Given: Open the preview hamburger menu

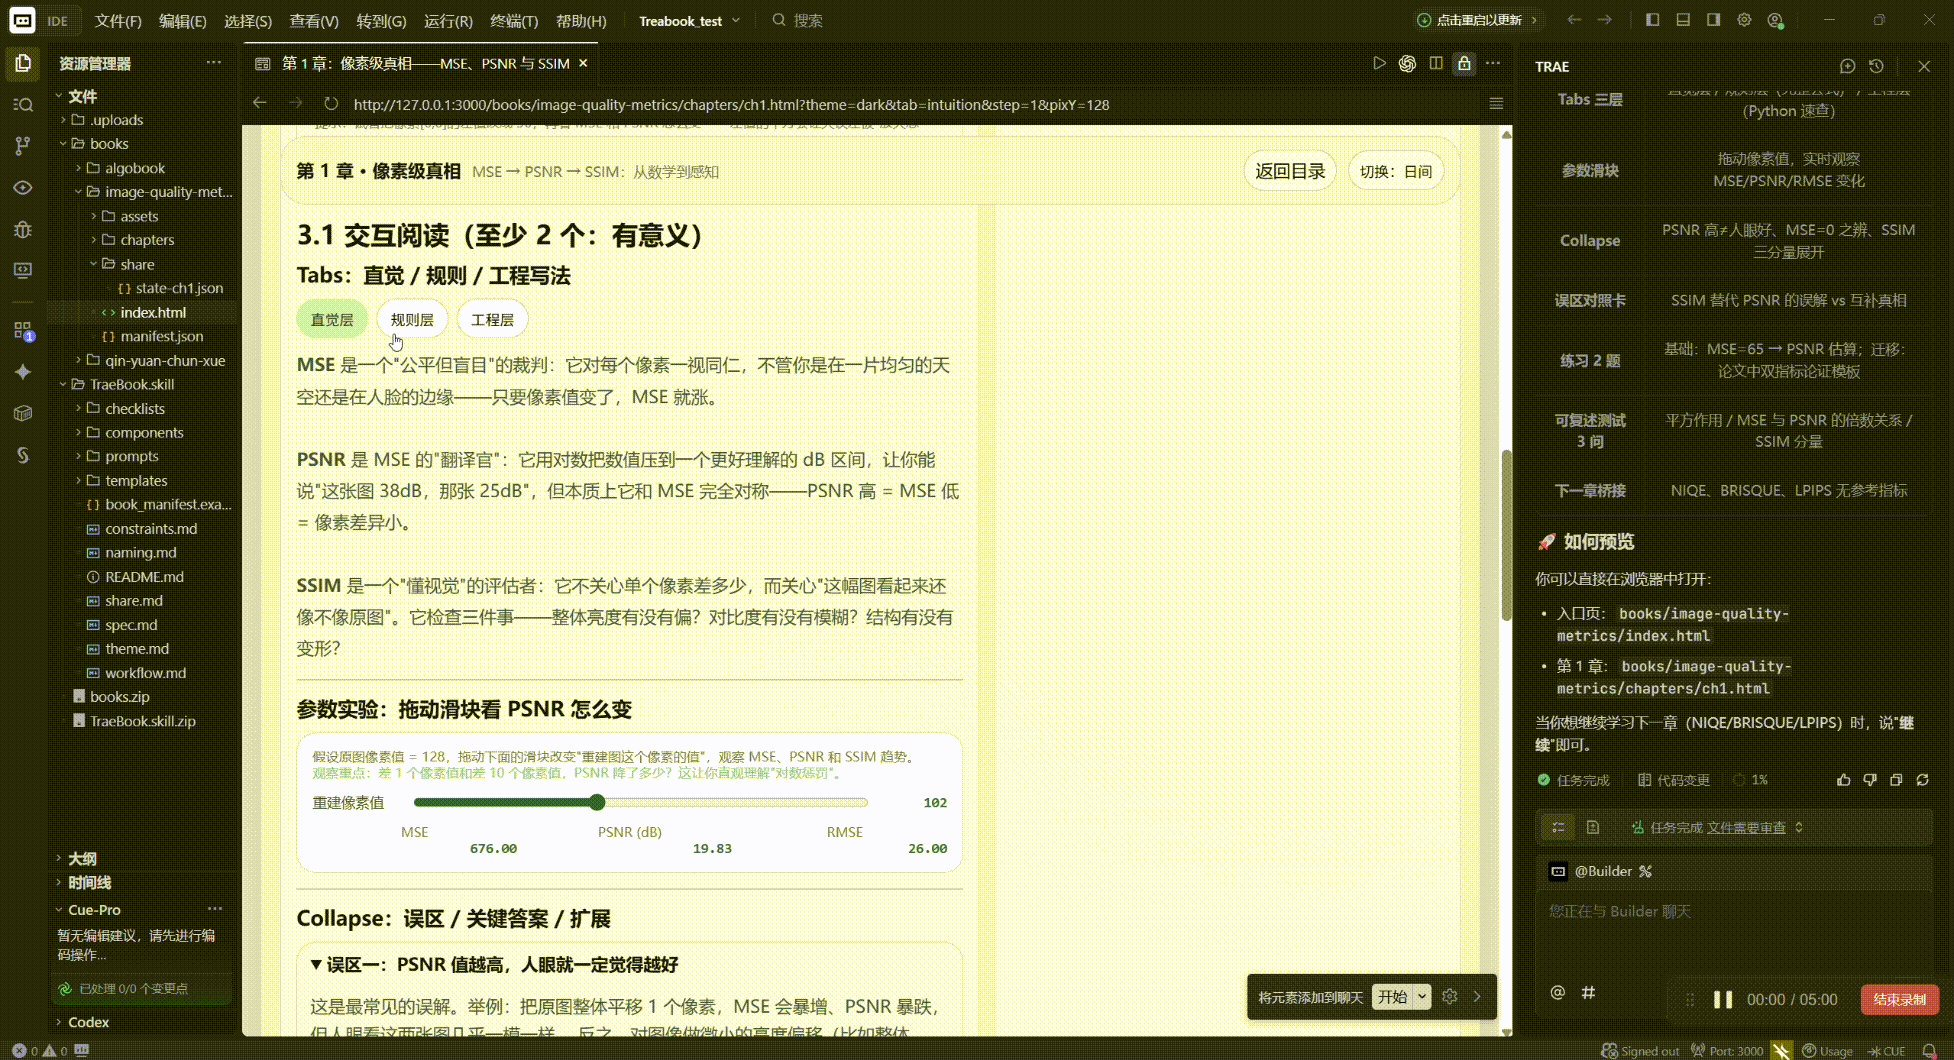Looking at the screenshot, I should coord(1496,103).
